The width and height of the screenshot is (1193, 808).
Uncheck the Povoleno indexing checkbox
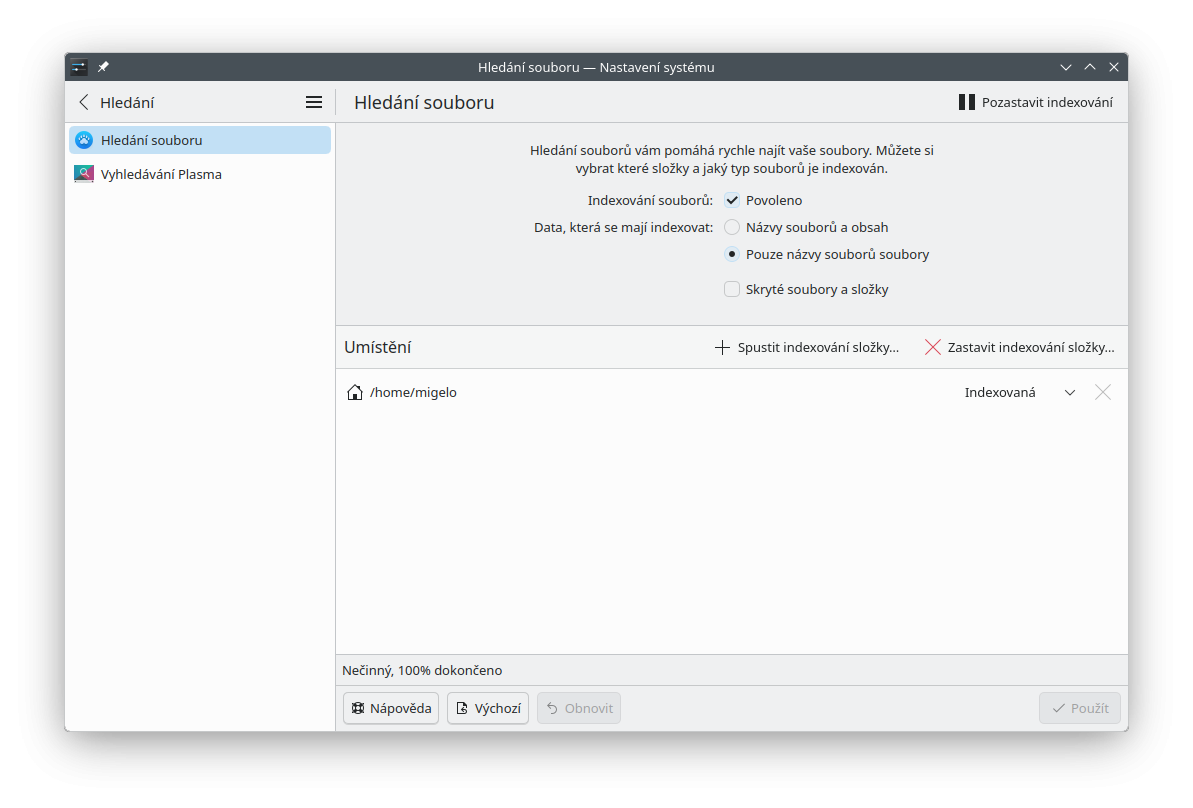point(732,200)
